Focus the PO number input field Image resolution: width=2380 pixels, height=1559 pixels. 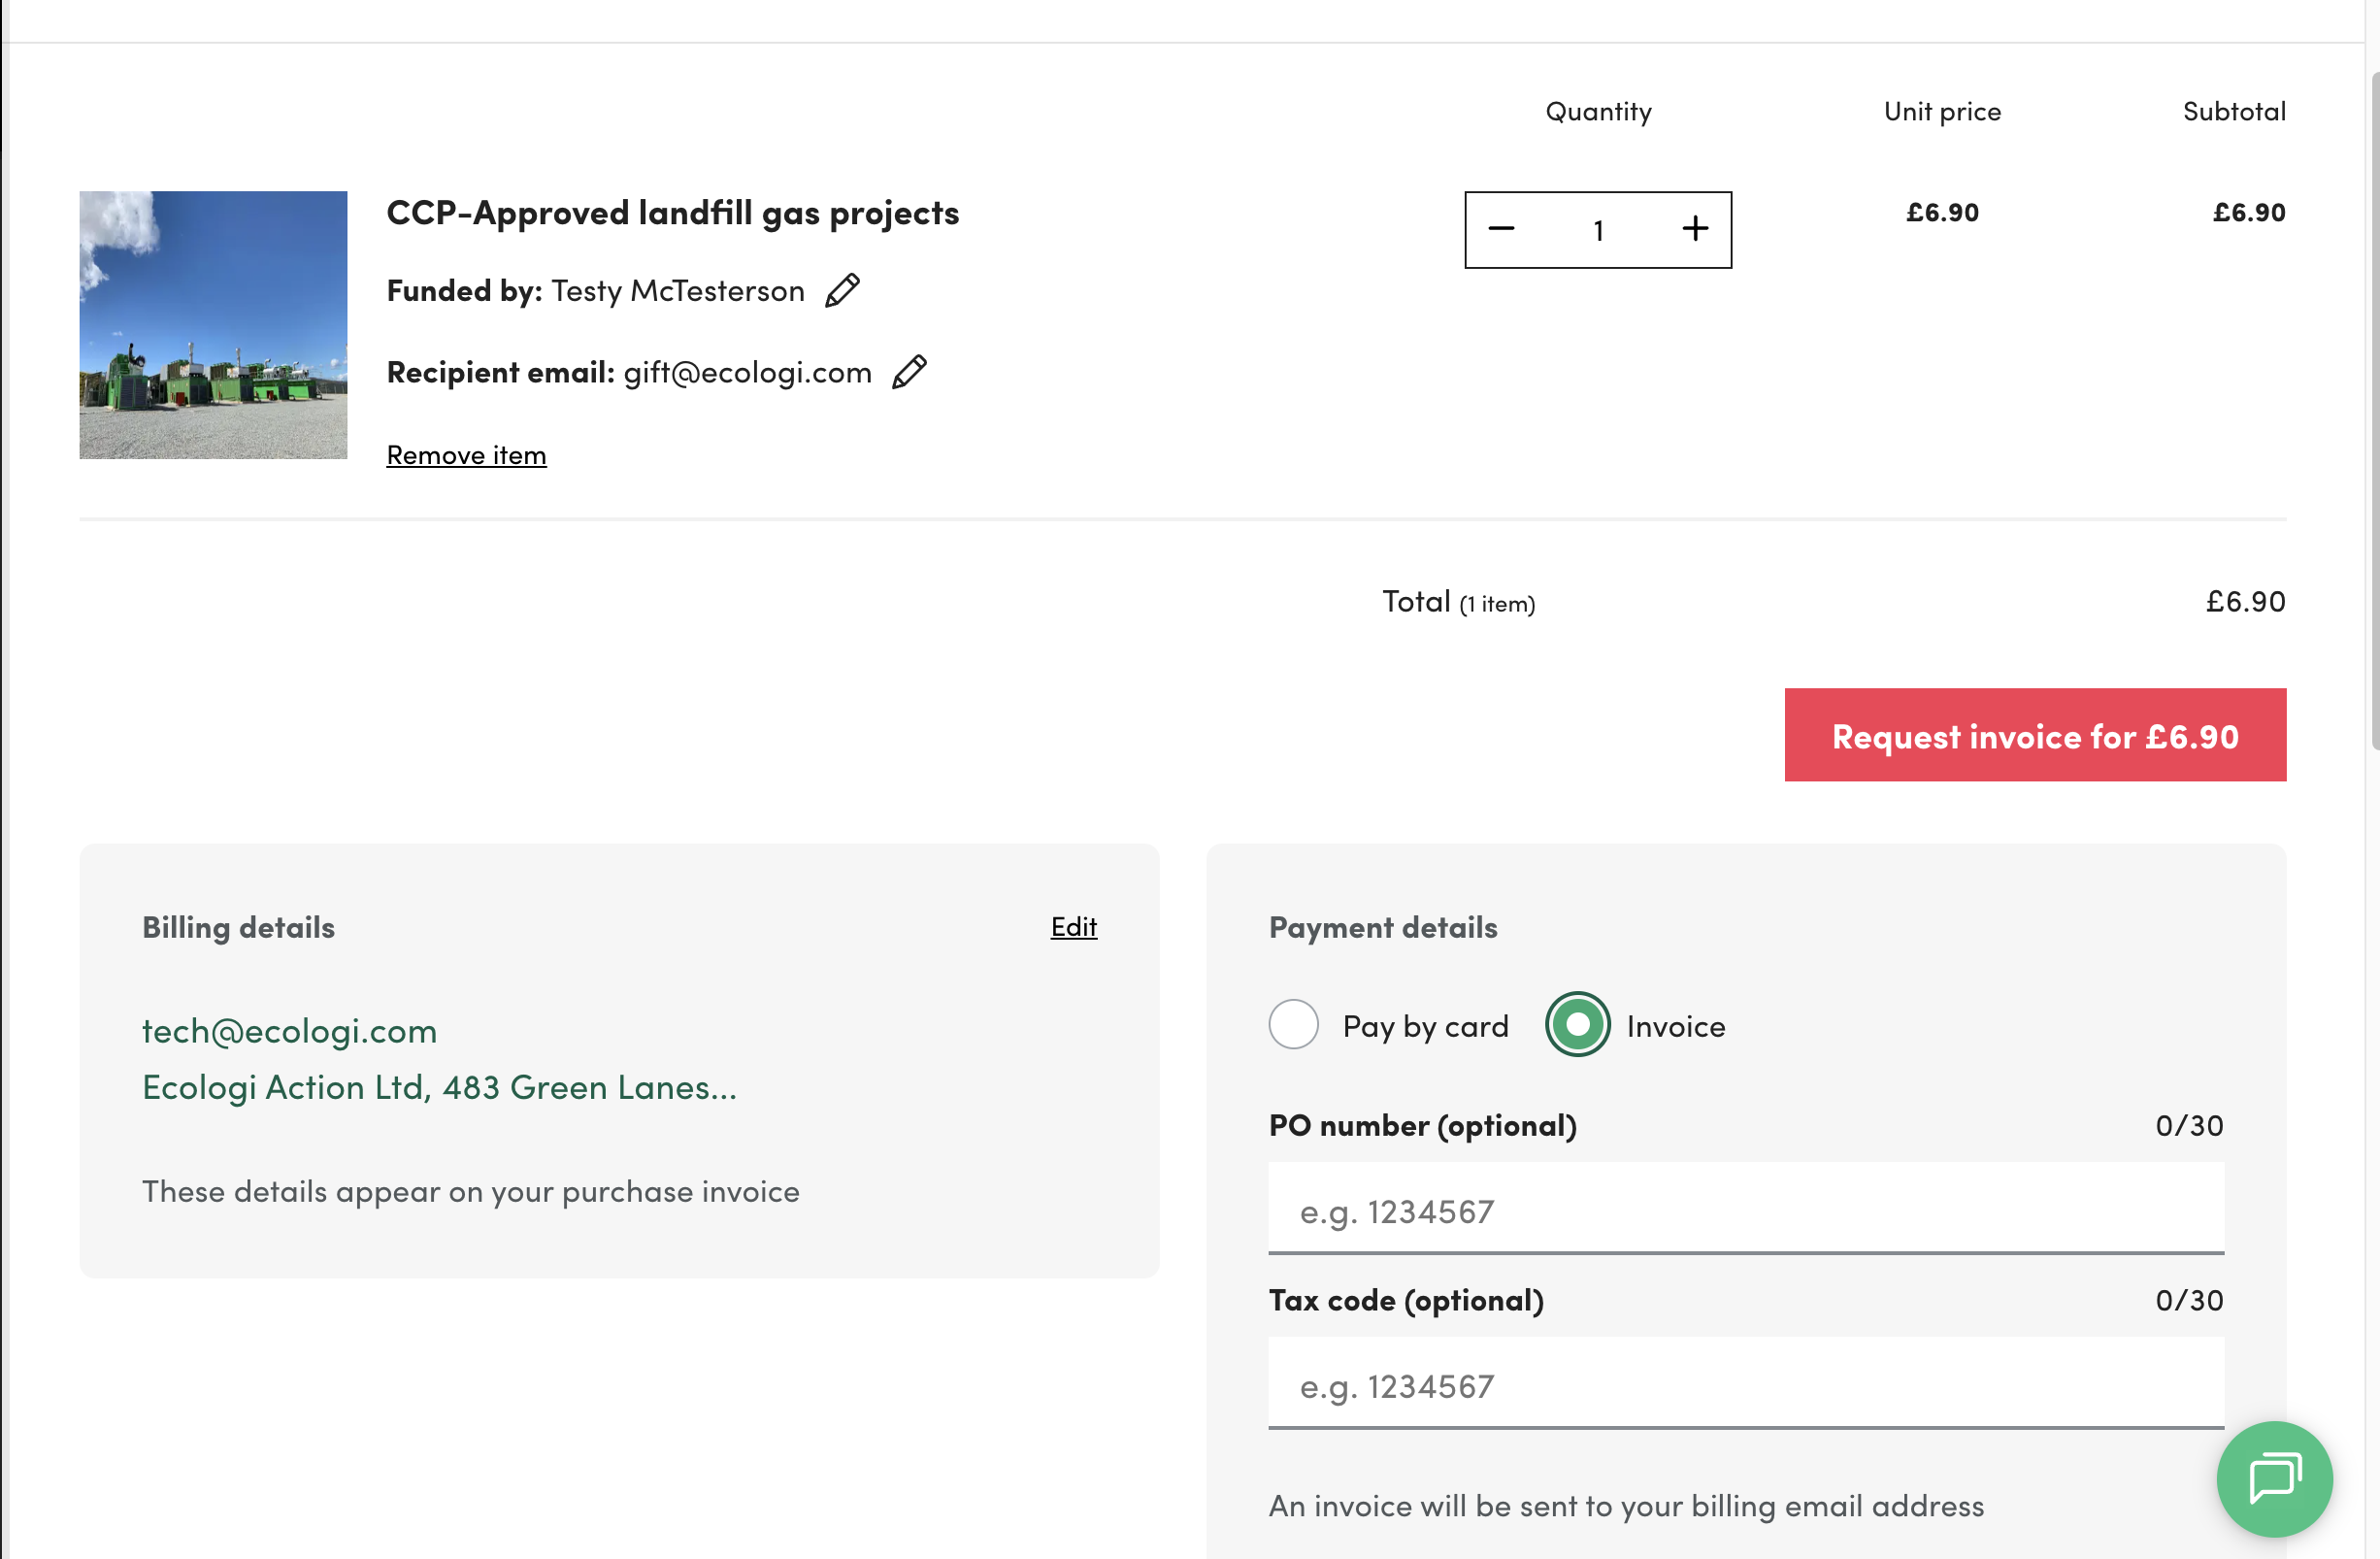pyautogui.click(x=1745, y=1211)
